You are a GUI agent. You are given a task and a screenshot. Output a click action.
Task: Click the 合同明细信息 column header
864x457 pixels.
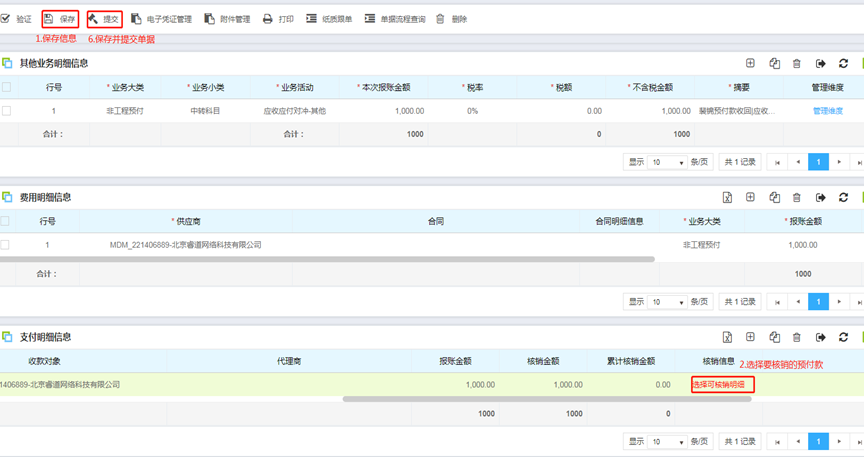[x=619, y=221]
